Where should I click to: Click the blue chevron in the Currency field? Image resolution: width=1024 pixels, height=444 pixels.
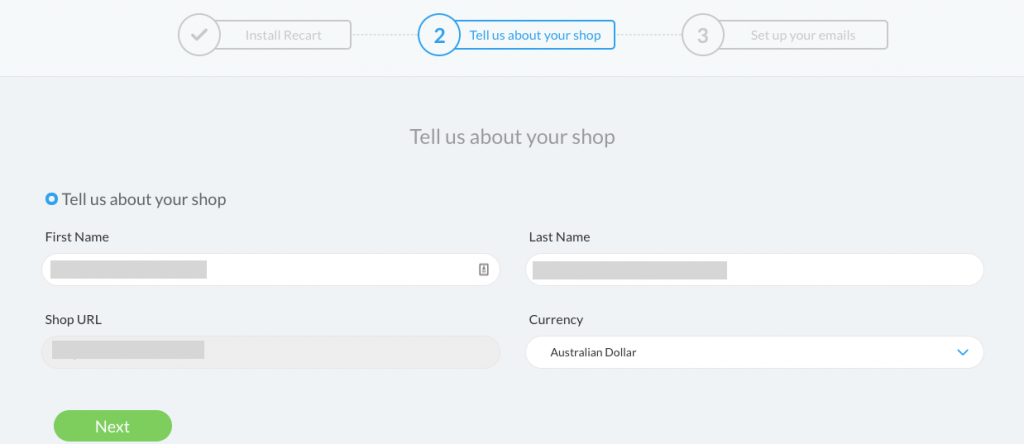(962, 353)
